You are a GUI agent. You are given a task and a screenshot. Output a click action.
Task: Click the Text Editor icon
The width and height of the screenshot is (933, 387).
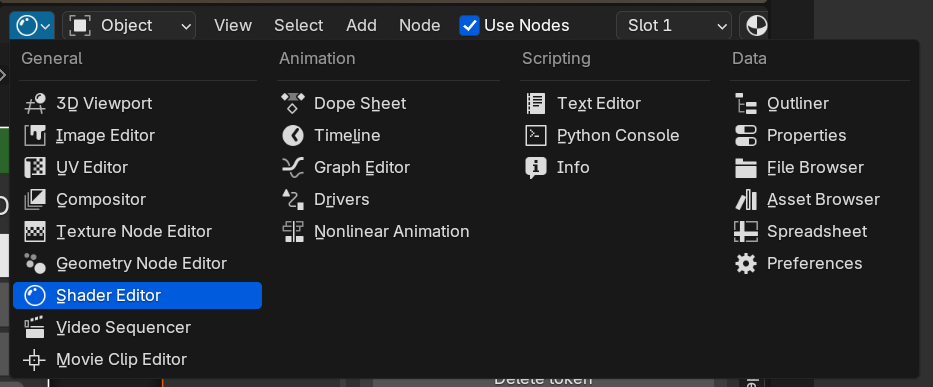pyautogui.click(x=536, y=104)
